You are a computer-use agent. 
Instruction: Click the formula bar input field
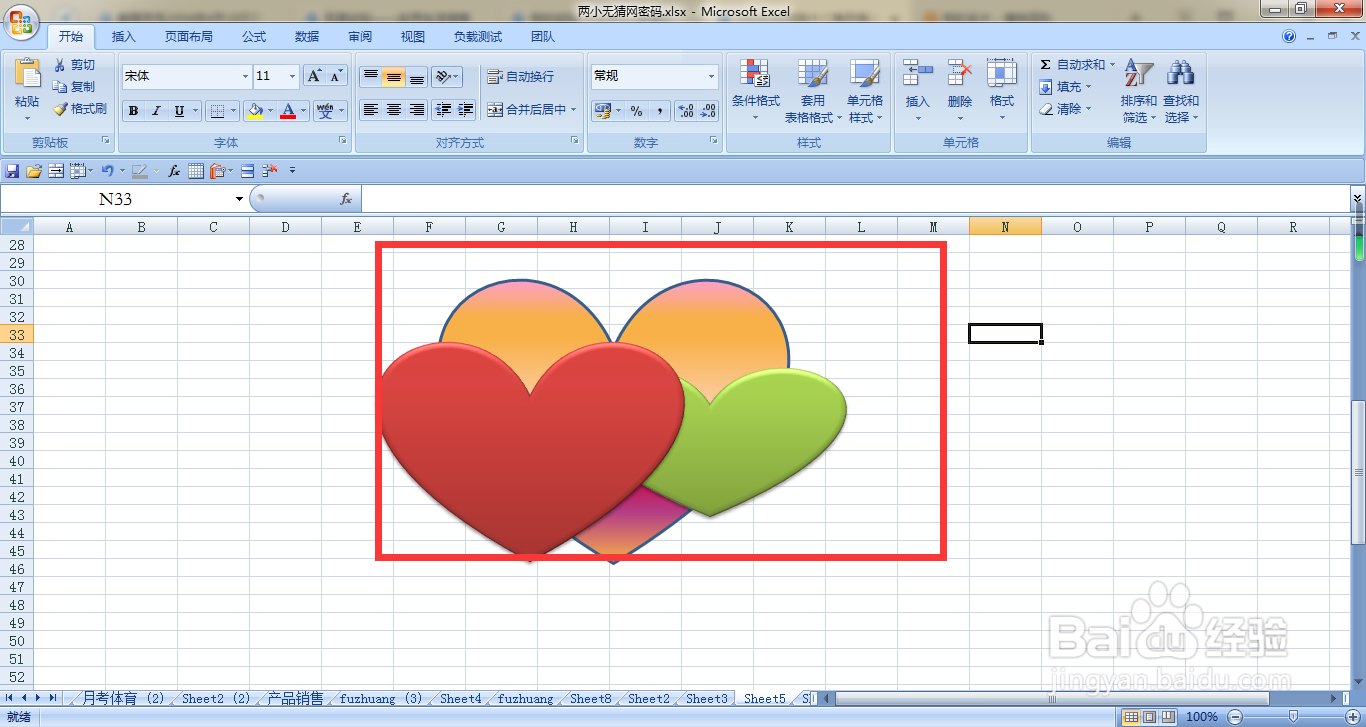(855, 199)
